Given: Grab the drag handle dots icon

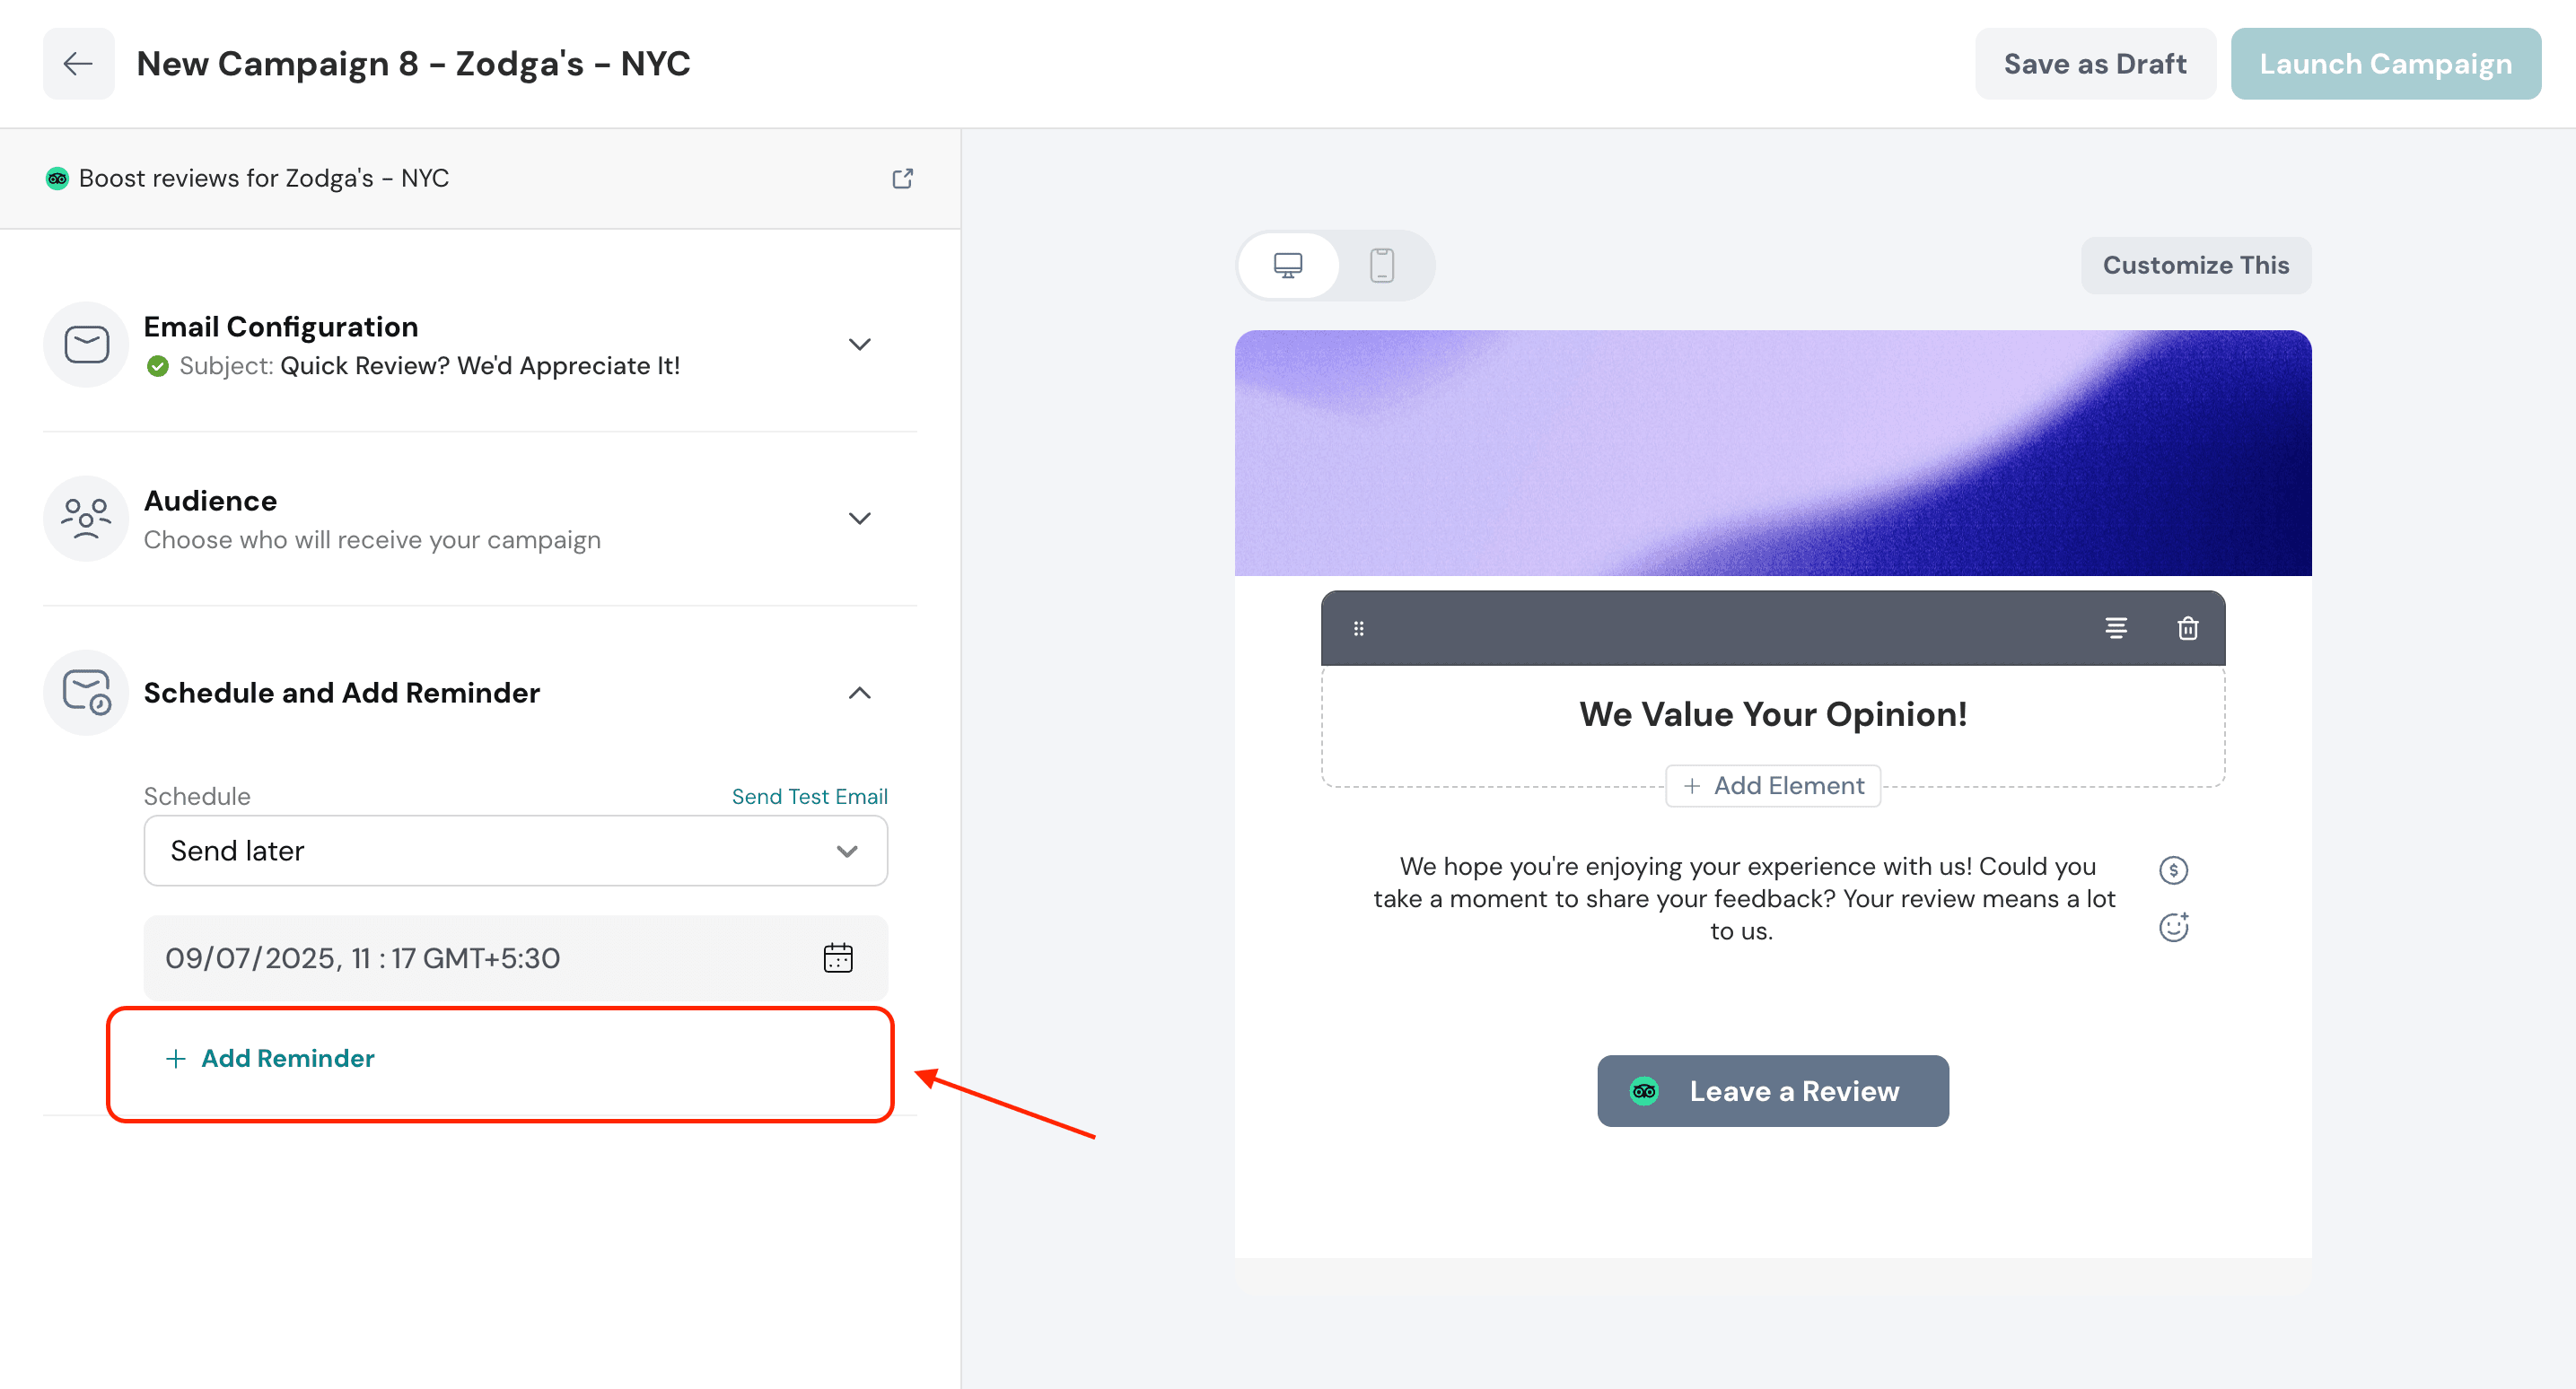Looking at the screenshot, I should click(1358, 628).
